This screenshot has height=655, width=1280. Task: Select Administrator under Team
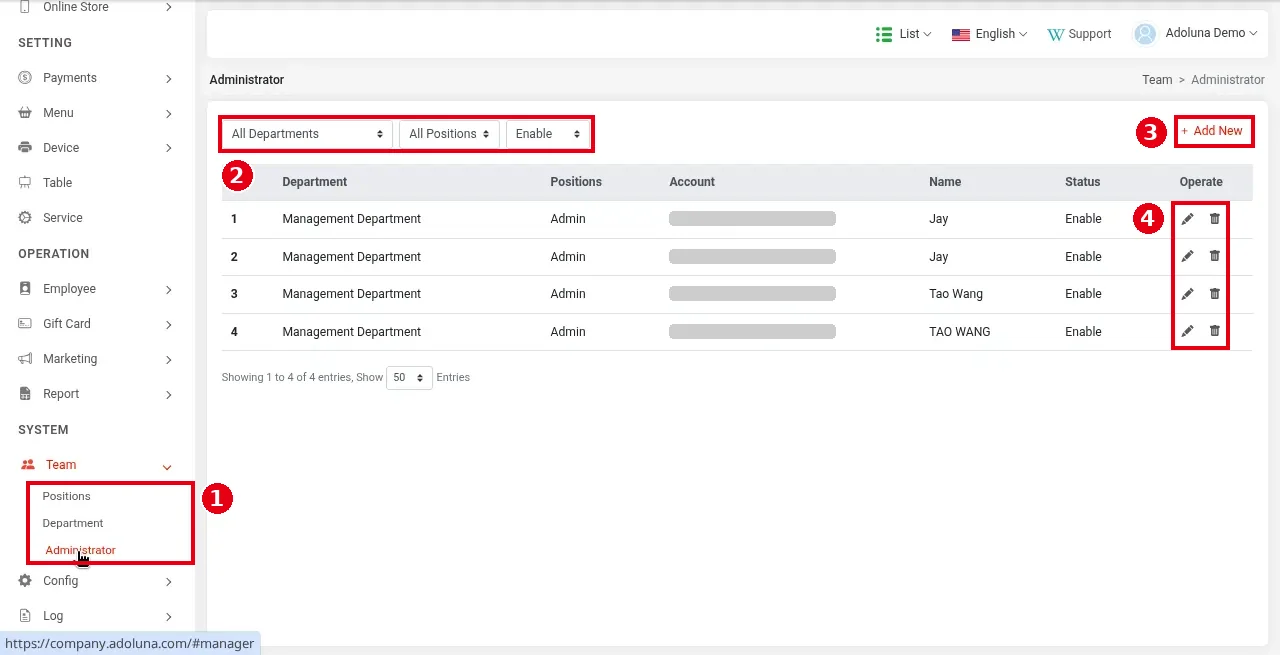[81, 550]
